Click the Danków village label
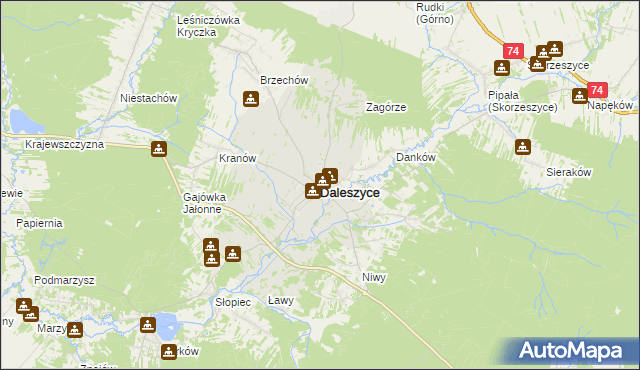 (x=416, y=157)
